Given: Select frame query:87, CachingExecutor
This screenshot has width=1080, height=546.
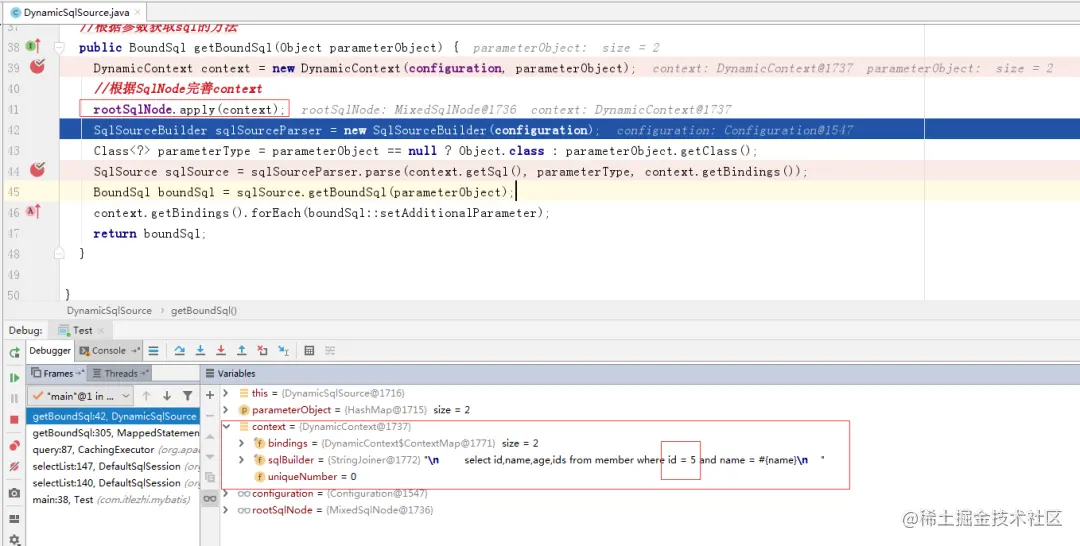Looking at the screenshot, I should 114,450.
